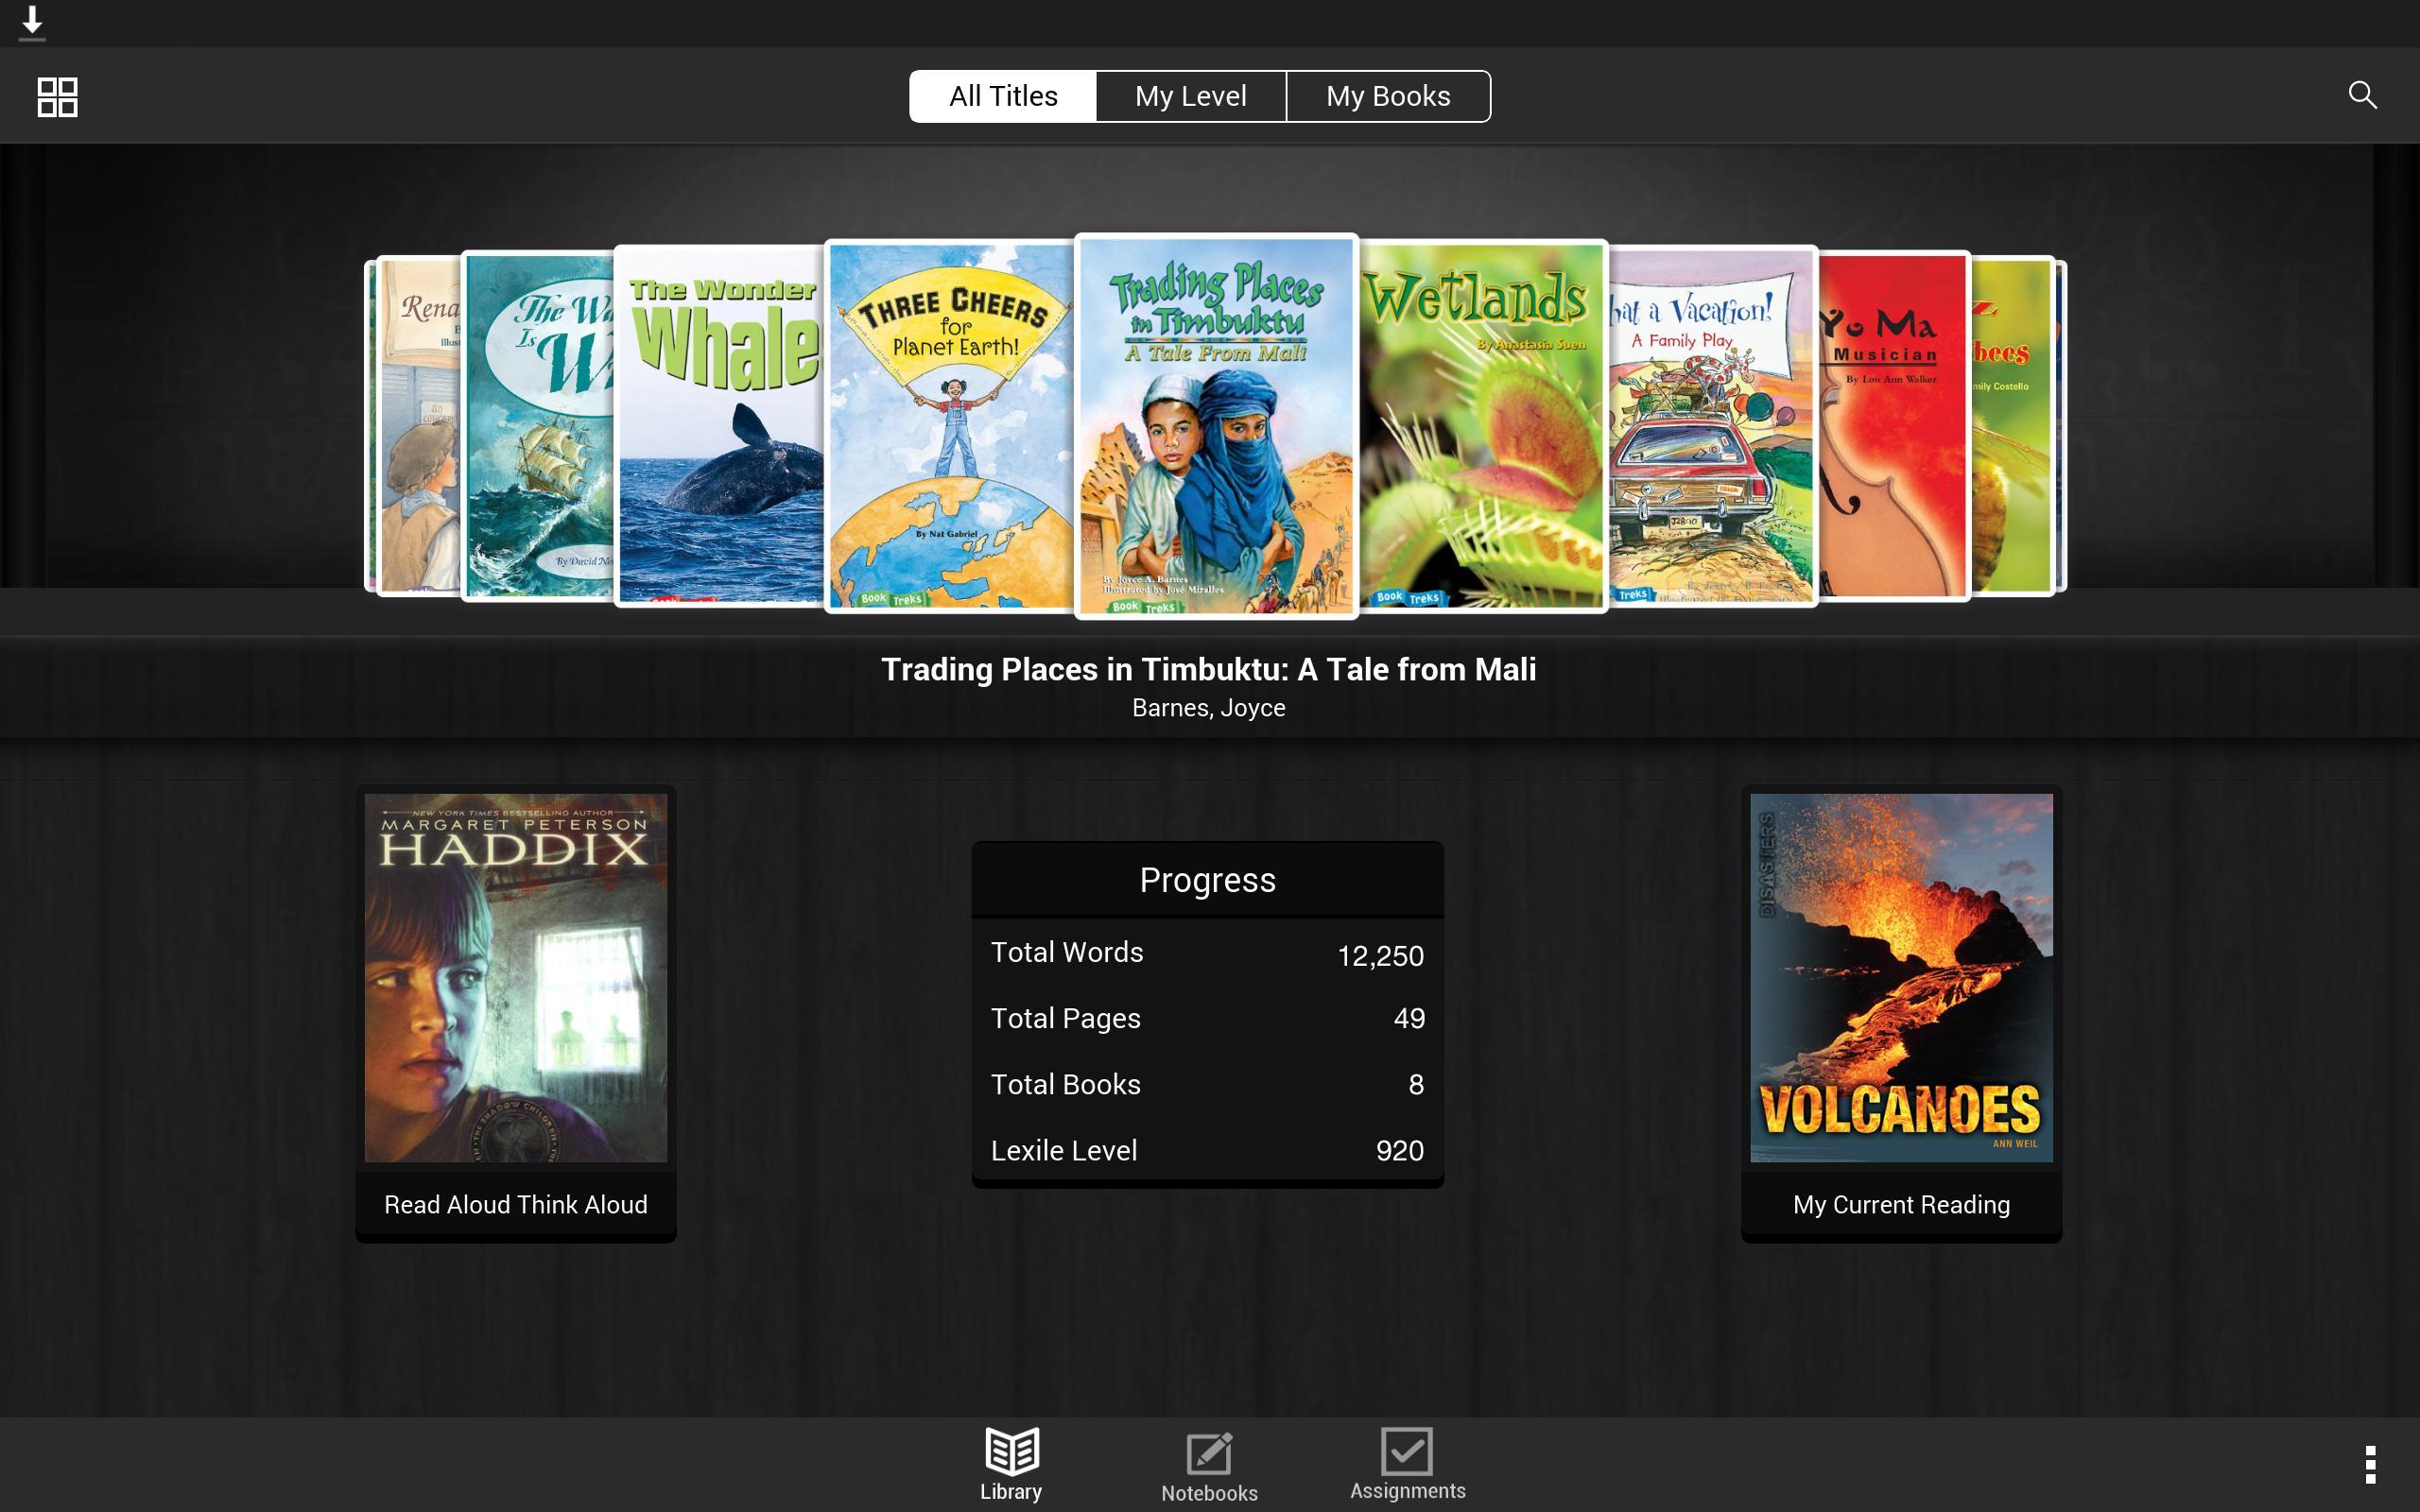This screenshot has width=2420, height=1512.
Task: Select Three Cheers for Planet Earth cover
Action: point(950,425)
